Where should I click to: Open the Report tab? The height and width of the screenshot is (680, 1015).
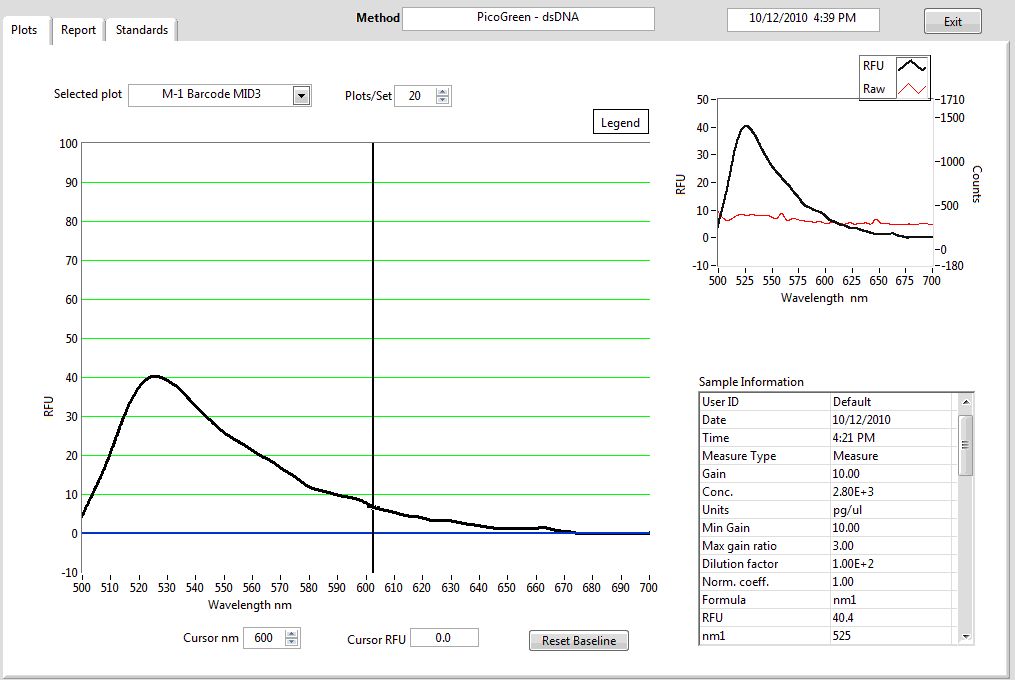point(78,30)
